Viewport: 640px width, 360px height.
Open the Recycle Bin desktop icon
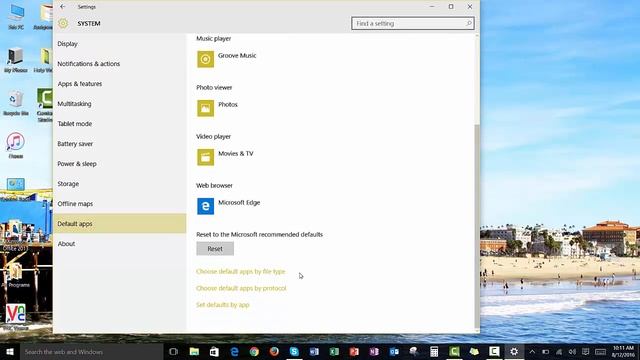(16, 103)
